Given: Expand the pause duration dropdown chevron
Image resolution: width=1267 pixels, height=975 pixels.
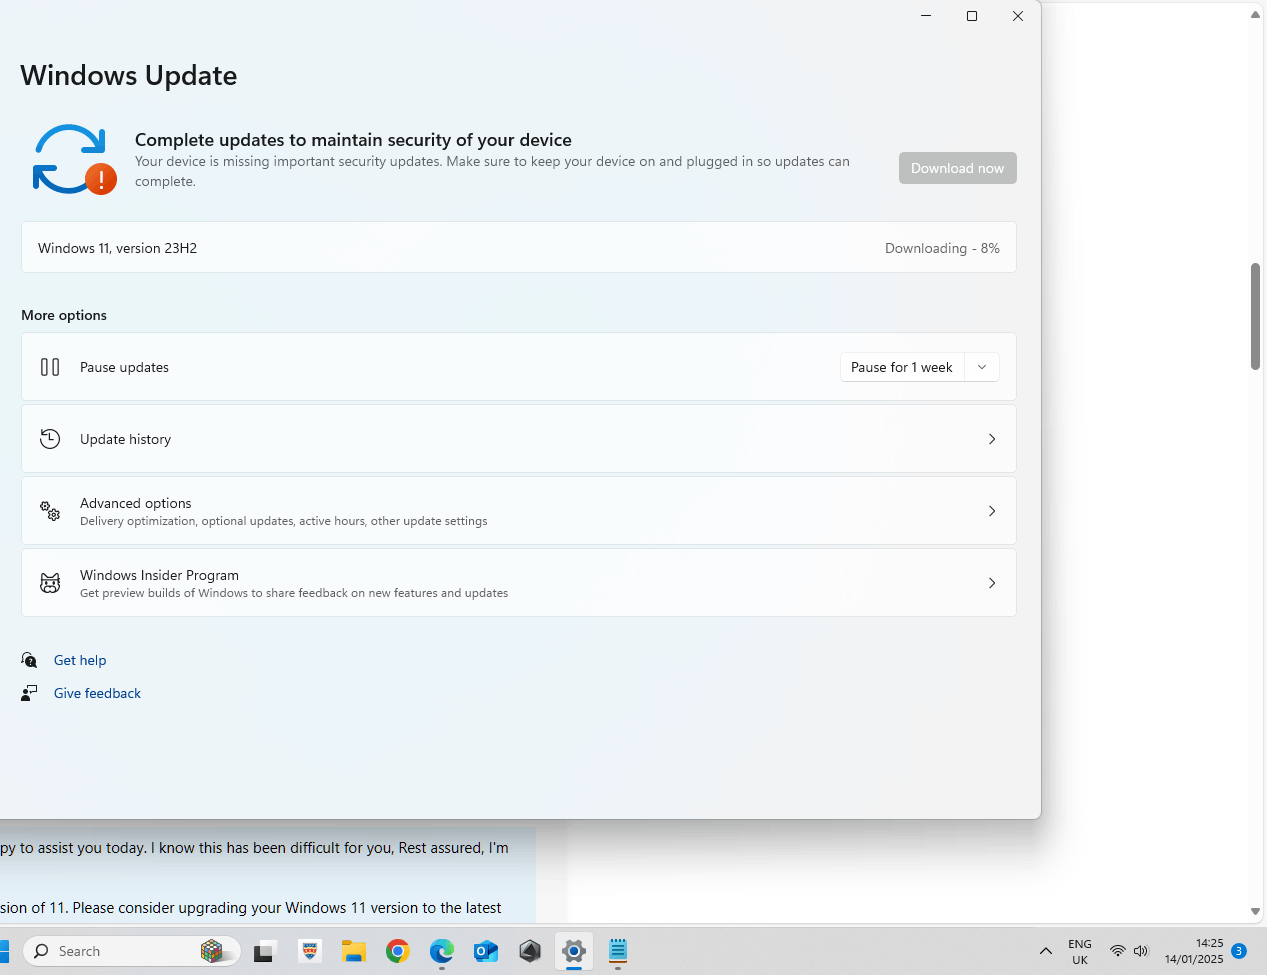Looking at the screenshot, I should pos(982,367).
